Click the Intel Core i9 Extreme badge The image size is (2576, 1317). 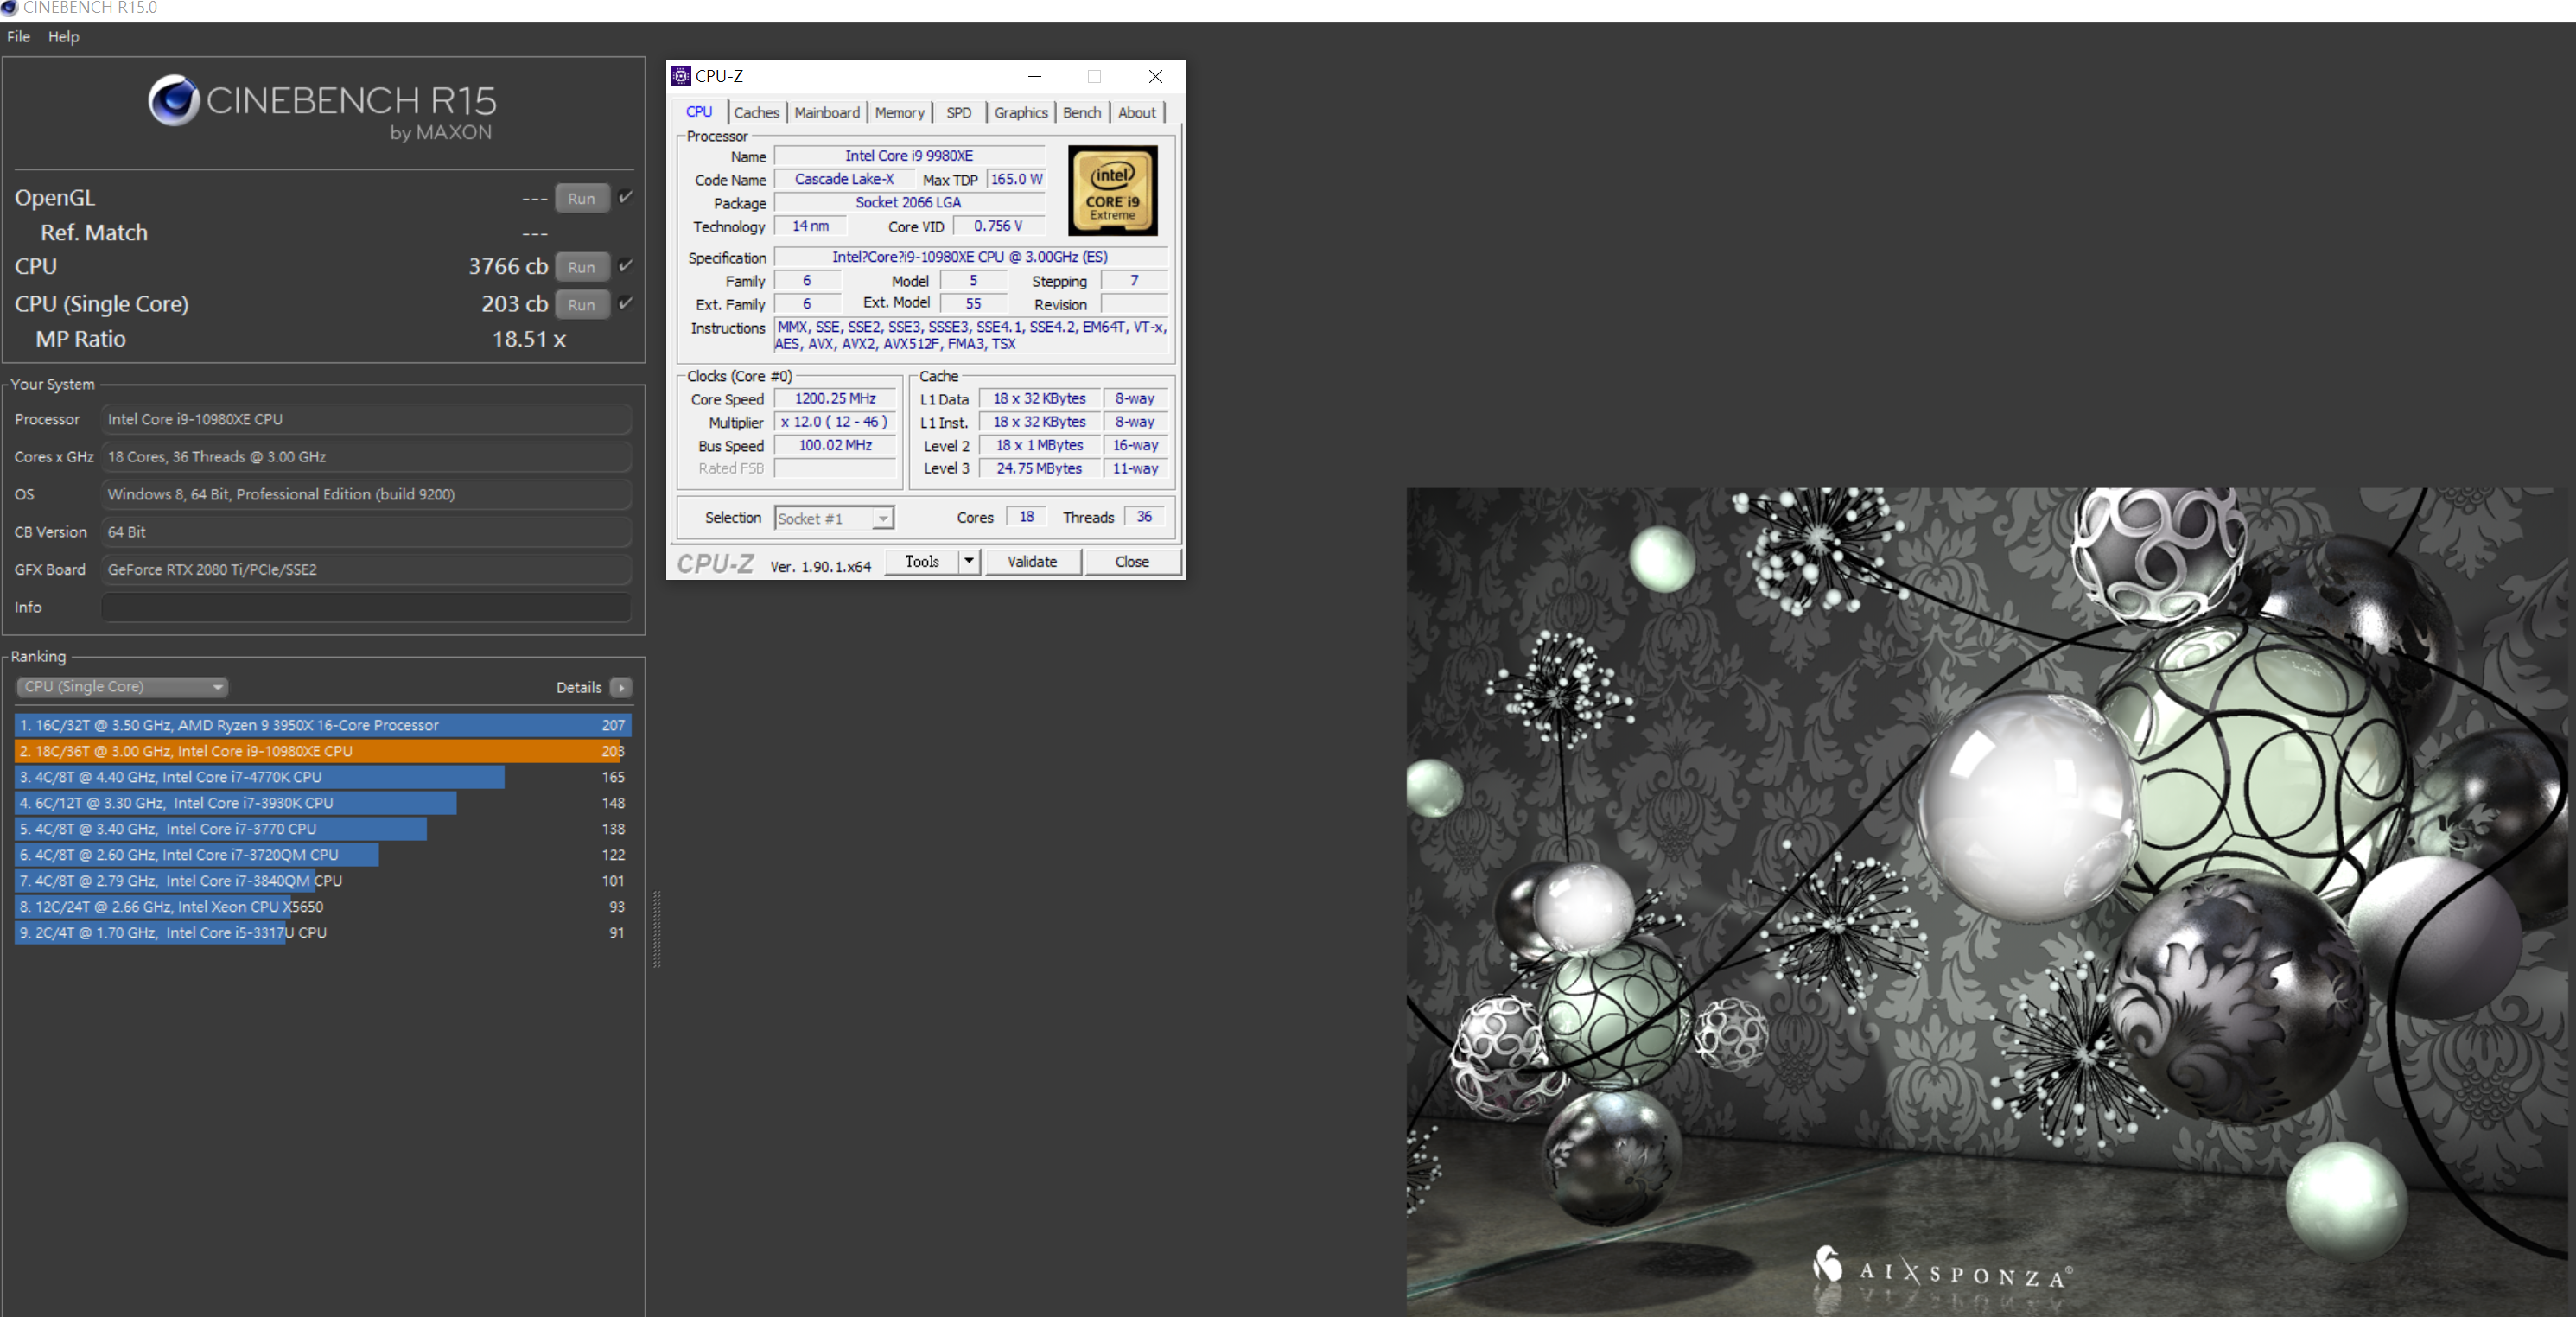pyautogui.click(x=1112, y=190)
